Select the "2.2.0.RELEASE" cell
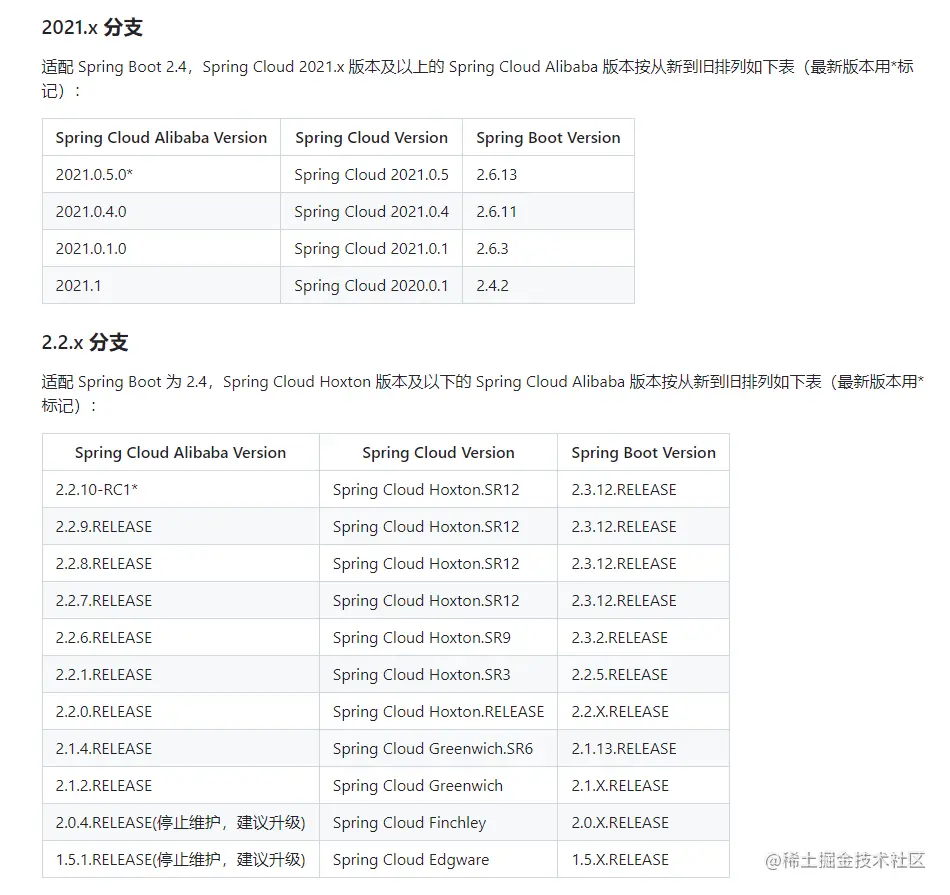Image resolution: width=950 pixels, height=895 pixels. [x=181, y=711]
